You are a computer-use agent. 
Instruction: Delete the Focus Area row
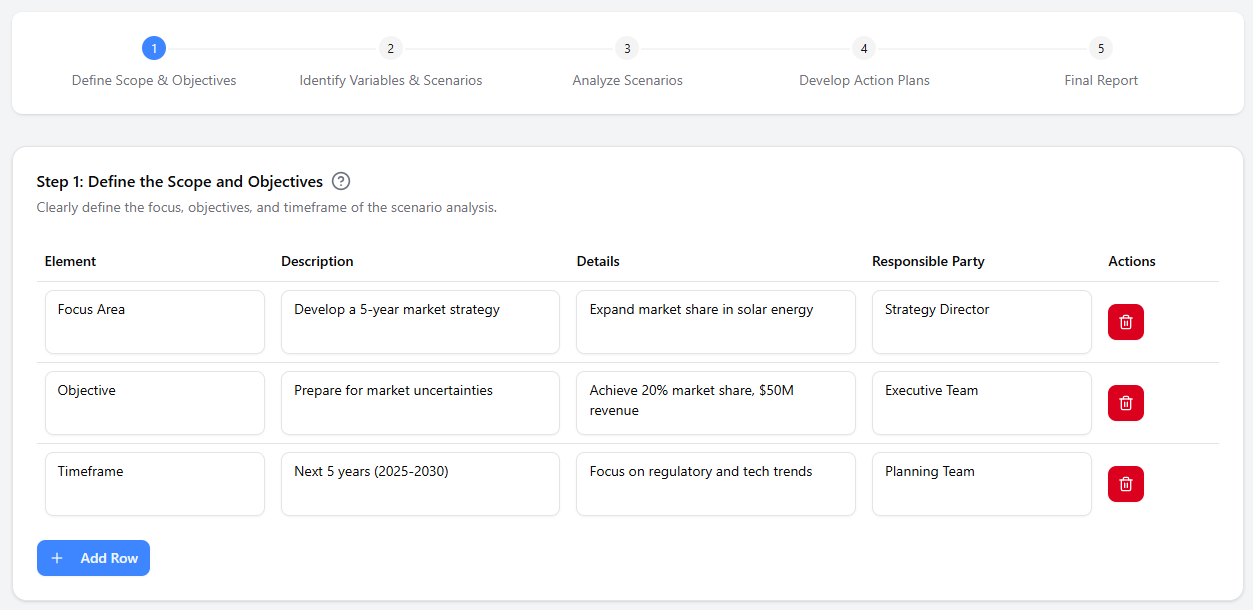(x=1125, y=321)
